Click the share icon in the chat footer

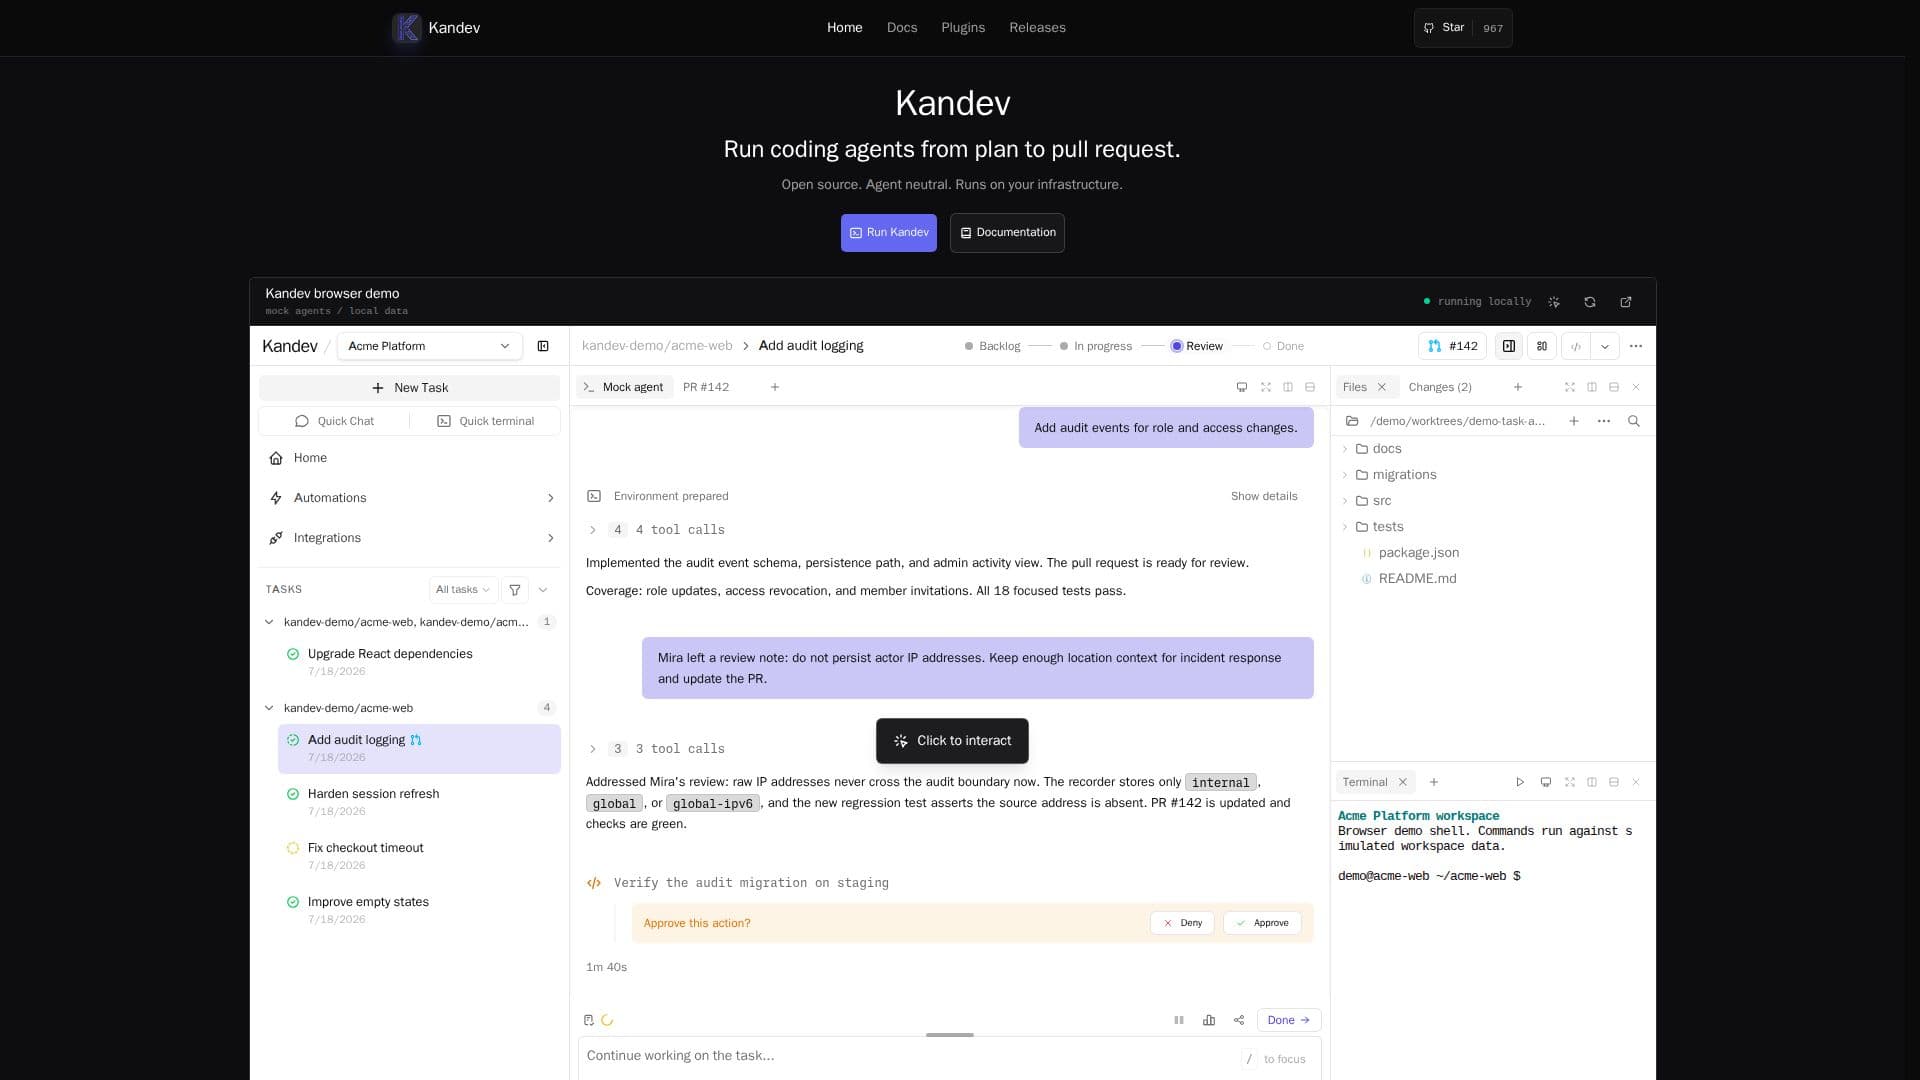point(1239,1020)
